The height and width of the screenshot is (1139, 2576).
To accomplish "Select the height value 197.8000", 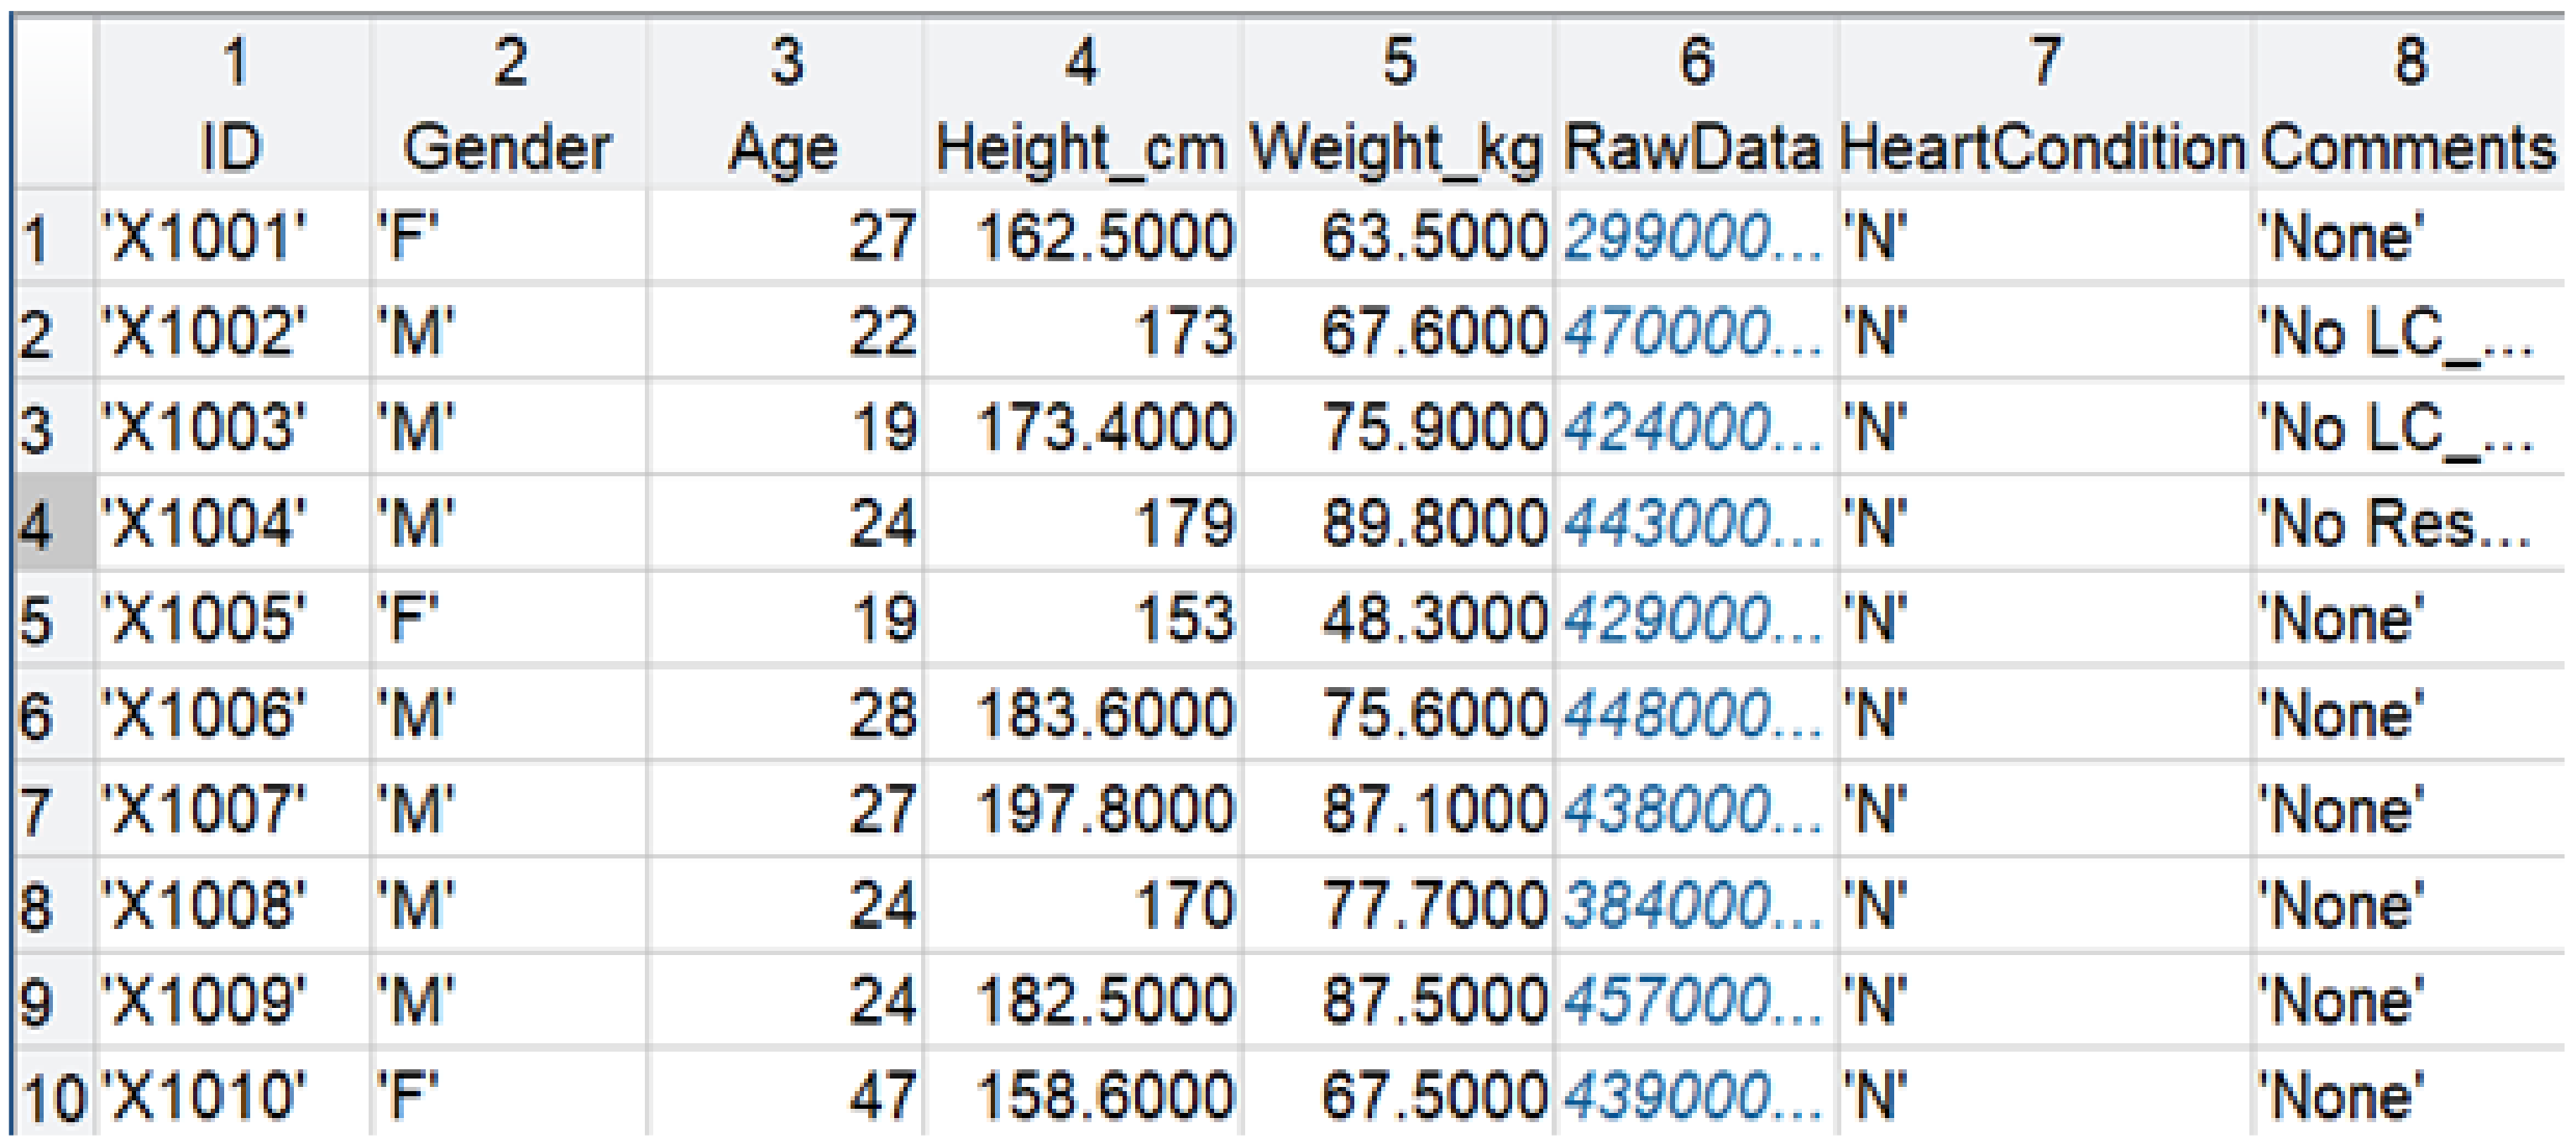I will pos(1104,810).
